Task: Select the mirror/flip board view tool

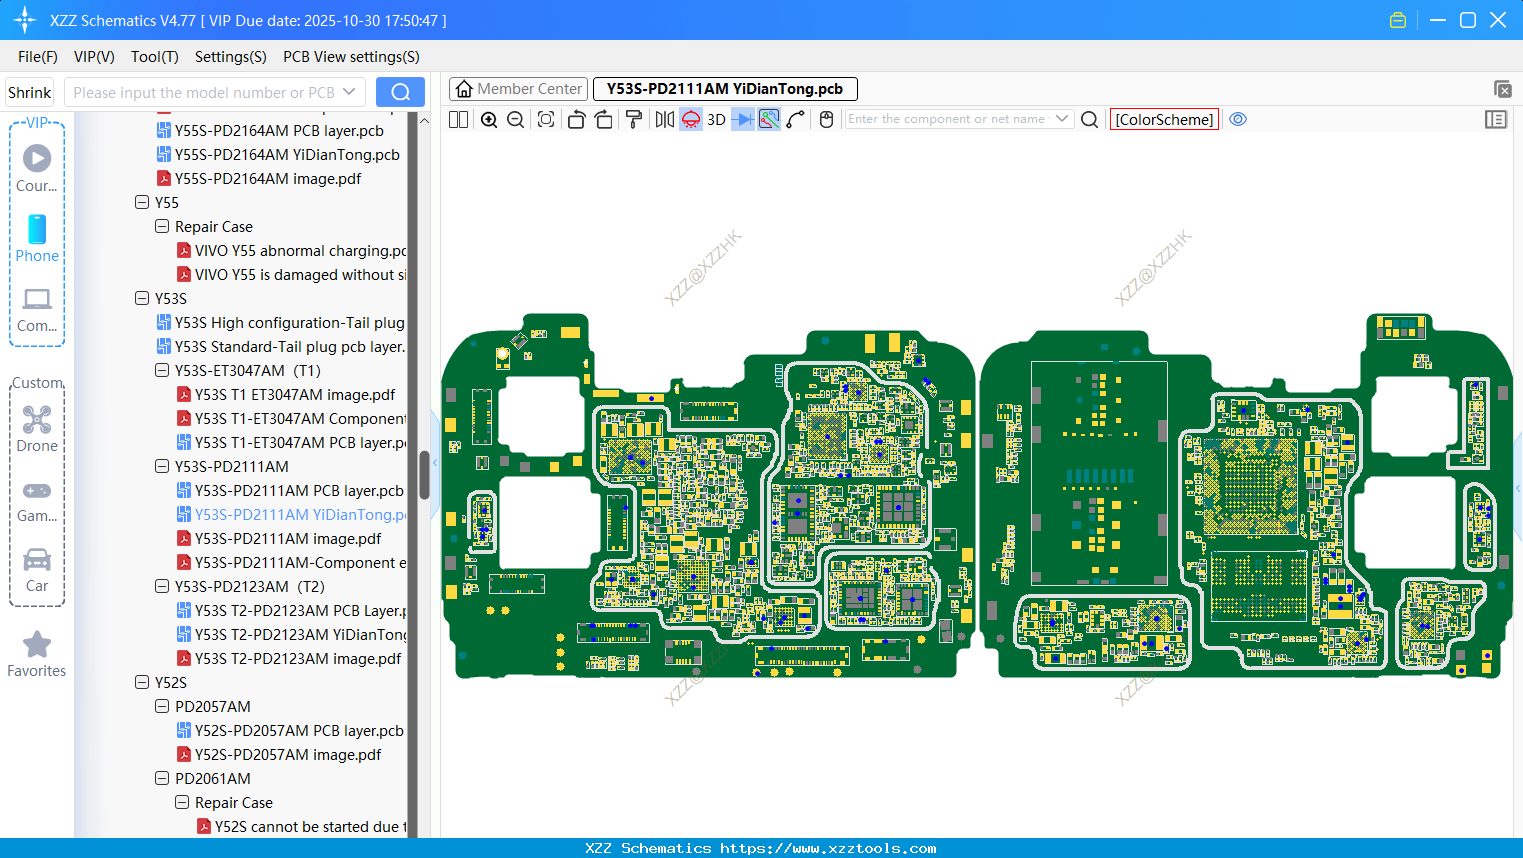Action: (x=662, y=119)
